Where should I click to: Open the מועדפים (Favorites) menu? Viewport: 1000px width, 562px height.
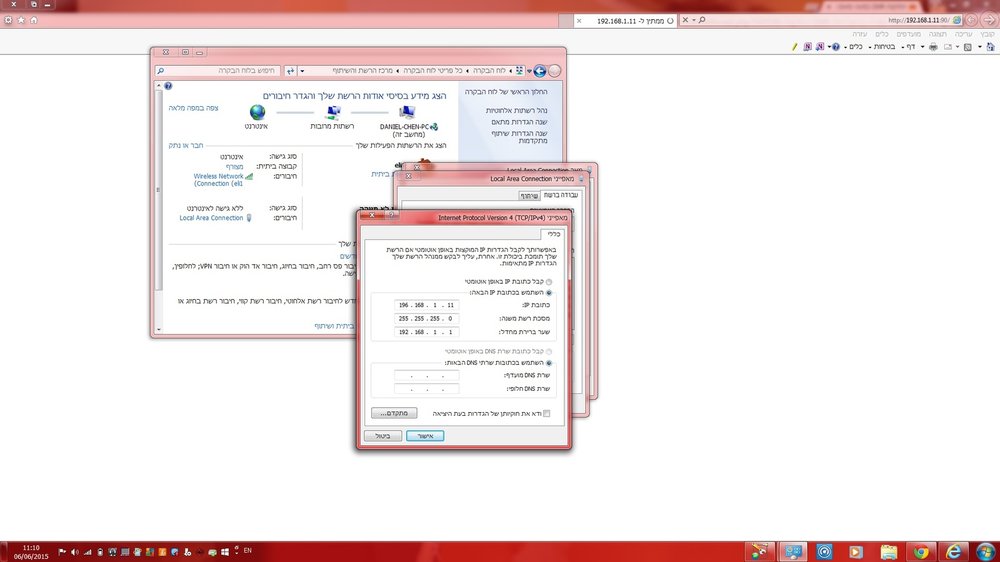(x=908, y=34)
